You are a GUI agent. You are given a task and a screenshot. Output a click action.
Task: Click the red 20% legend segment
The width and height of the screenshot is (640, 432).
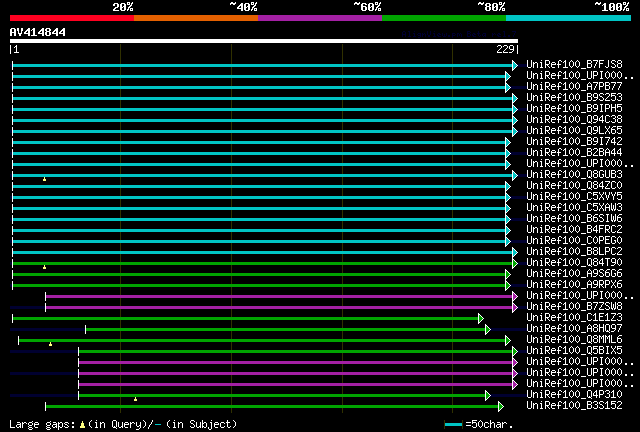(x=72, y=18)
